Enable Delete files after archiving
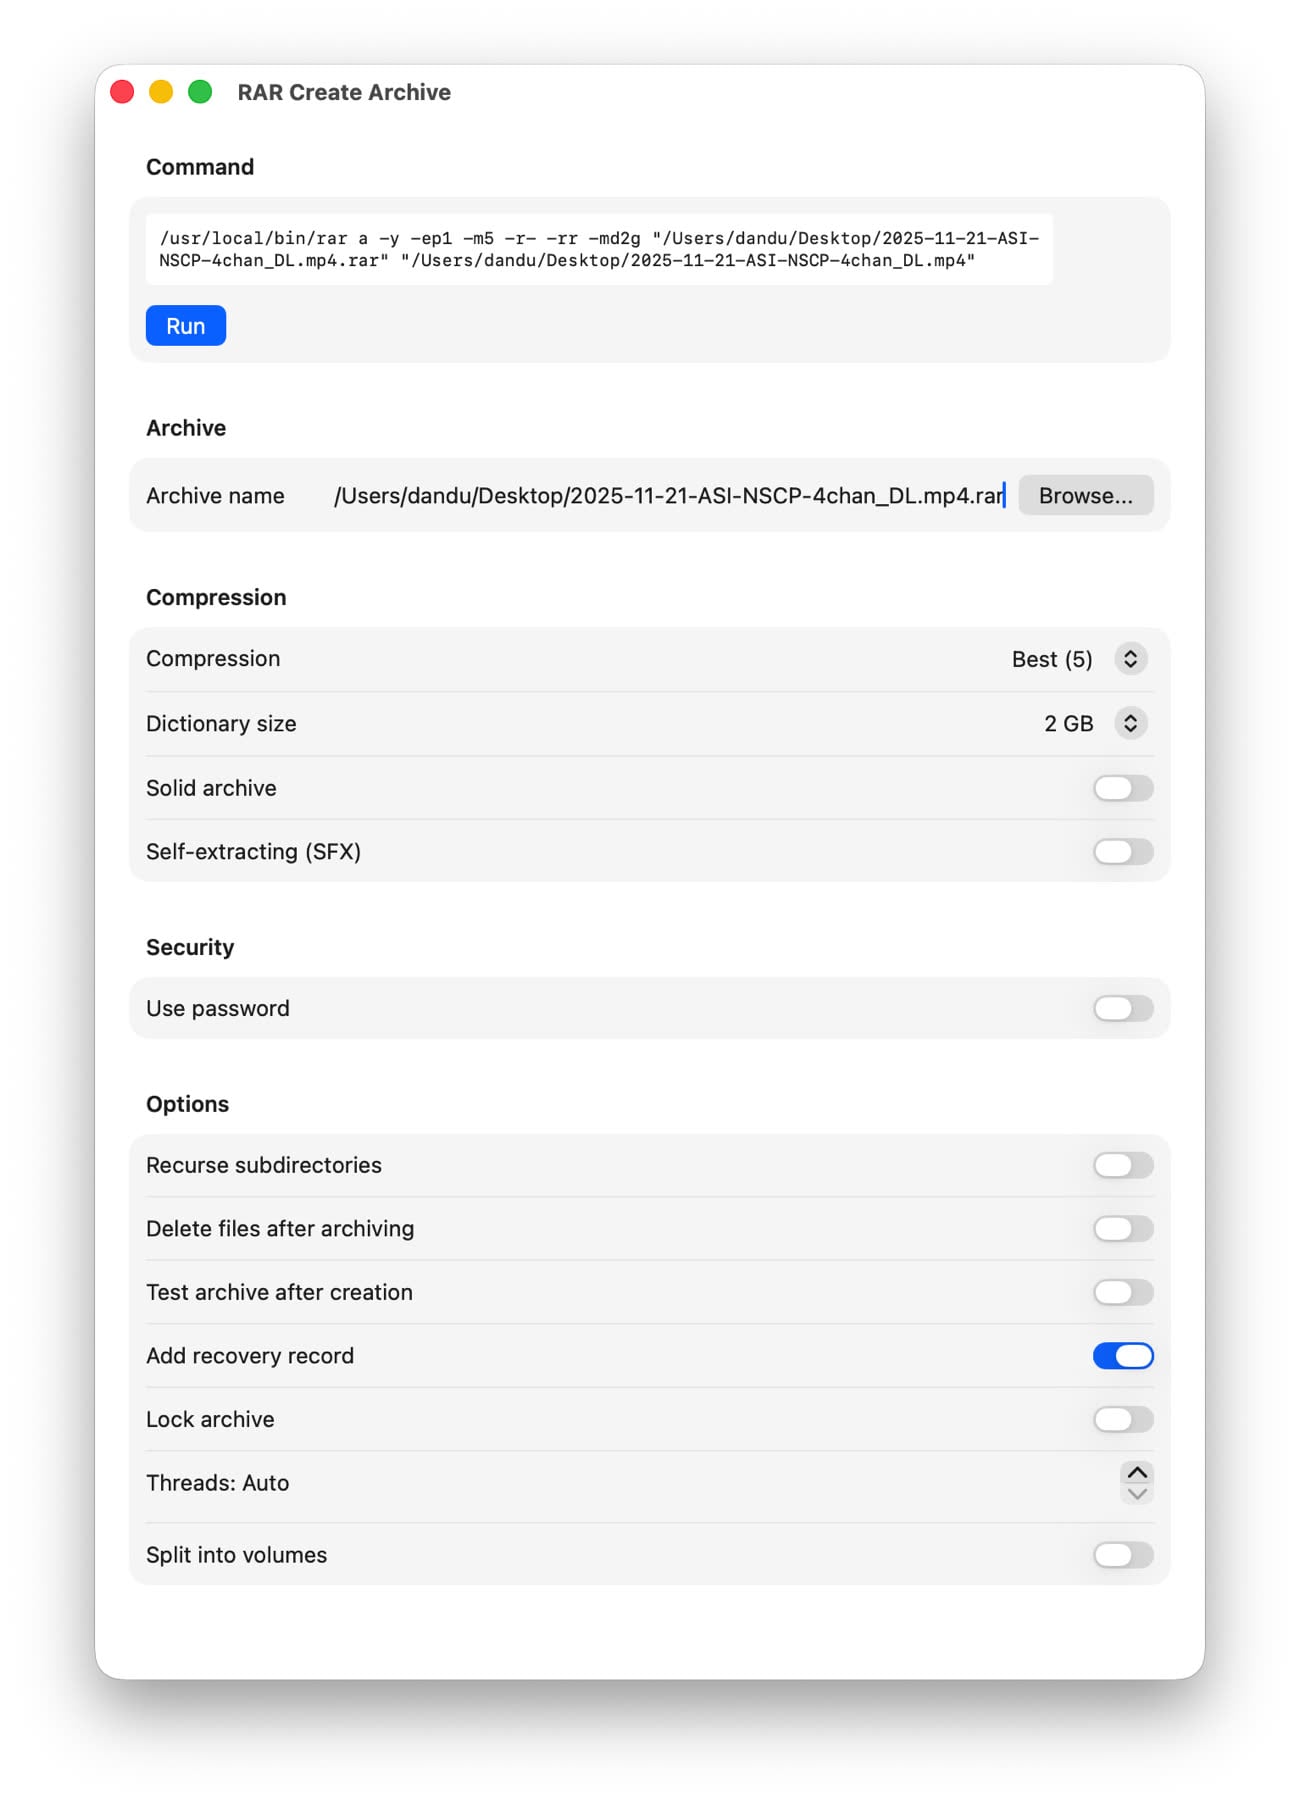Viewport: 1300px width, 1805px height. point(1122,1229)
